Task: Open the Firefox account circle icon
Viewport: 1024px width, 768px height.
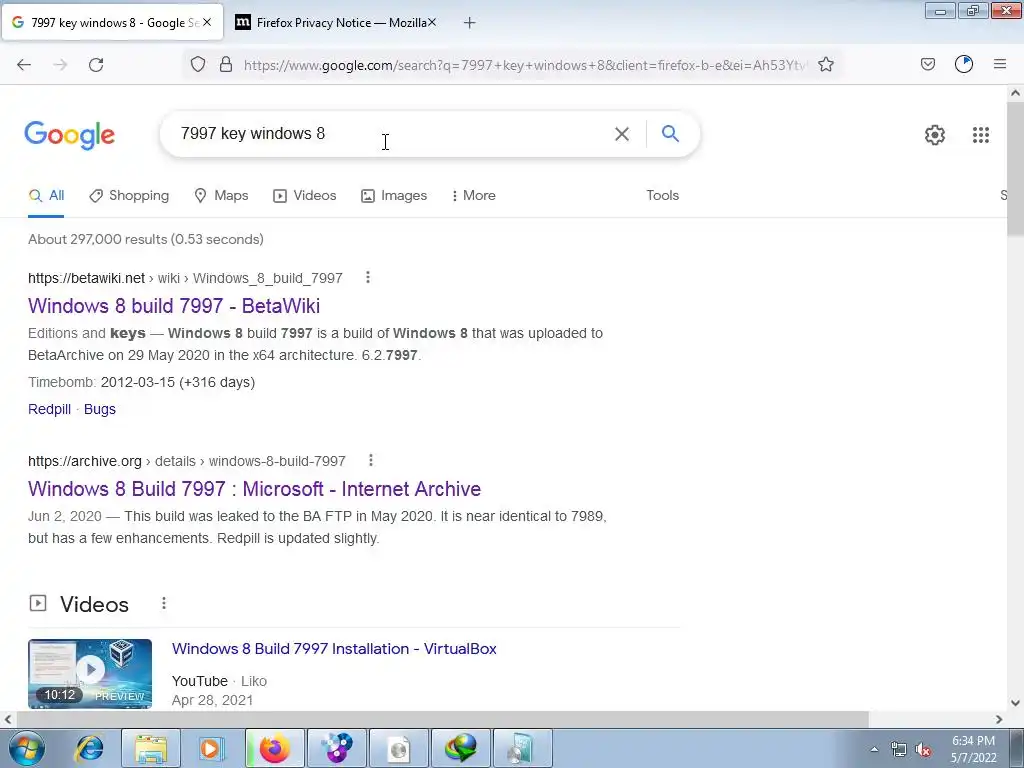Action: pyautogui.click(x=964, y=64)
